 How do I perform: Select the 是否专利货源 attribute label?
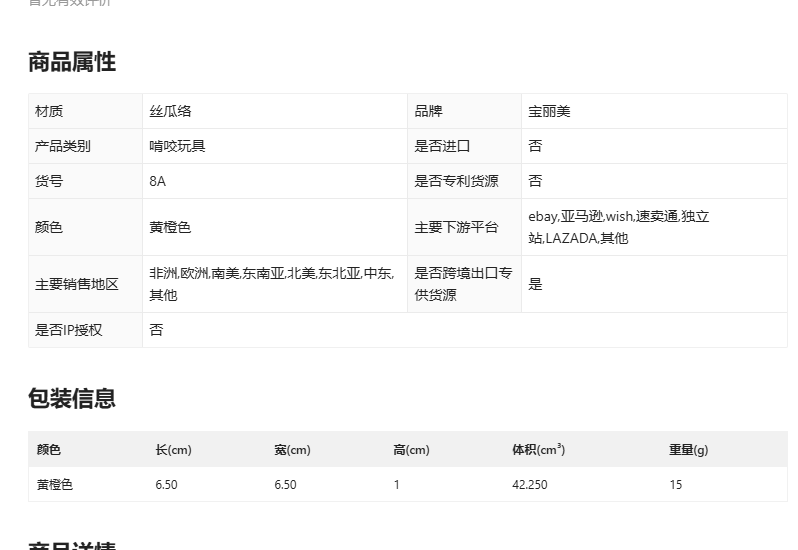click(456, 181)
